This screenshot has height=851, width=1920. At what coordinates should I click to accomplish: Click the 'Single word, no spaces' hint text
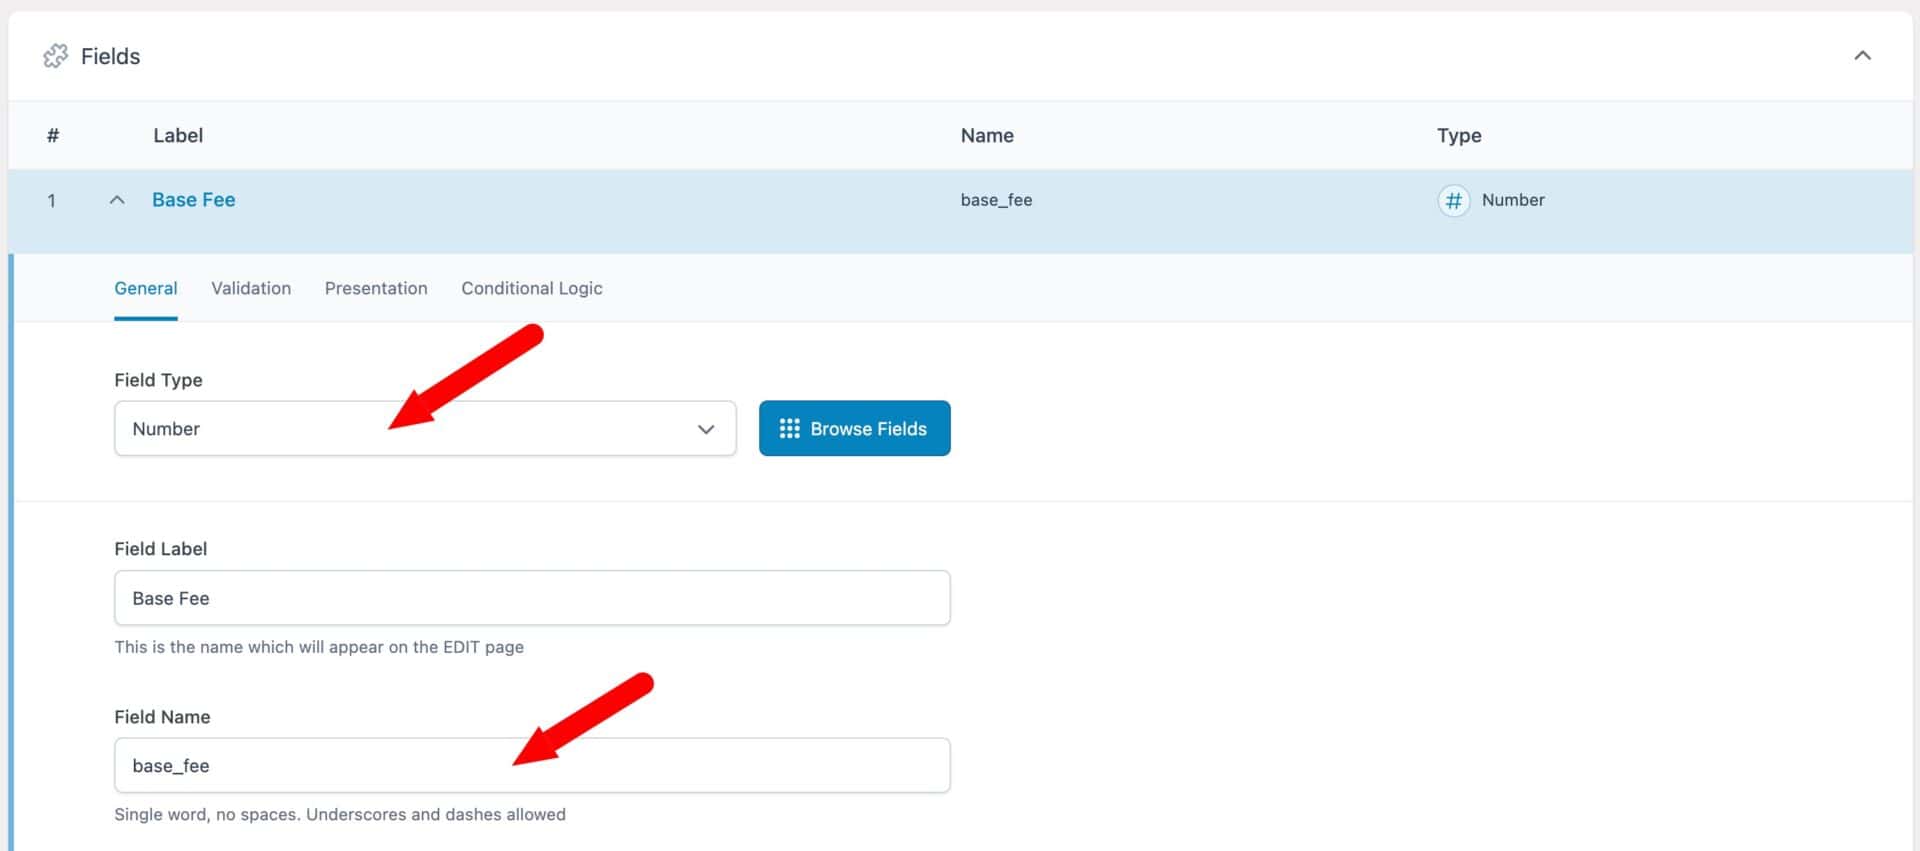tap(340, 815)
